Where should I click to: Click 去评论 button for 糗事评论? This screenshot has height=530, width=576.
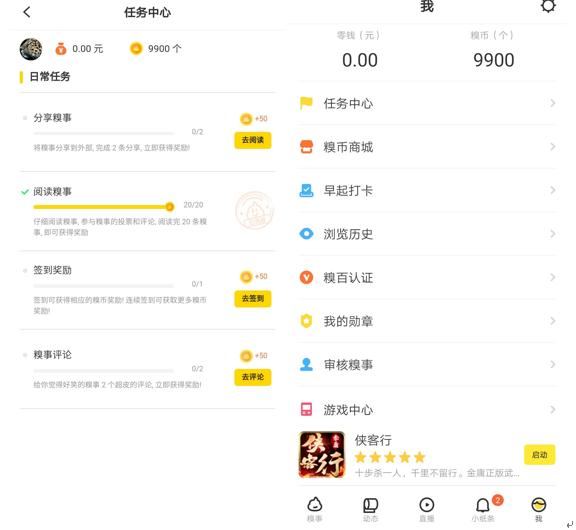(253, 377)
